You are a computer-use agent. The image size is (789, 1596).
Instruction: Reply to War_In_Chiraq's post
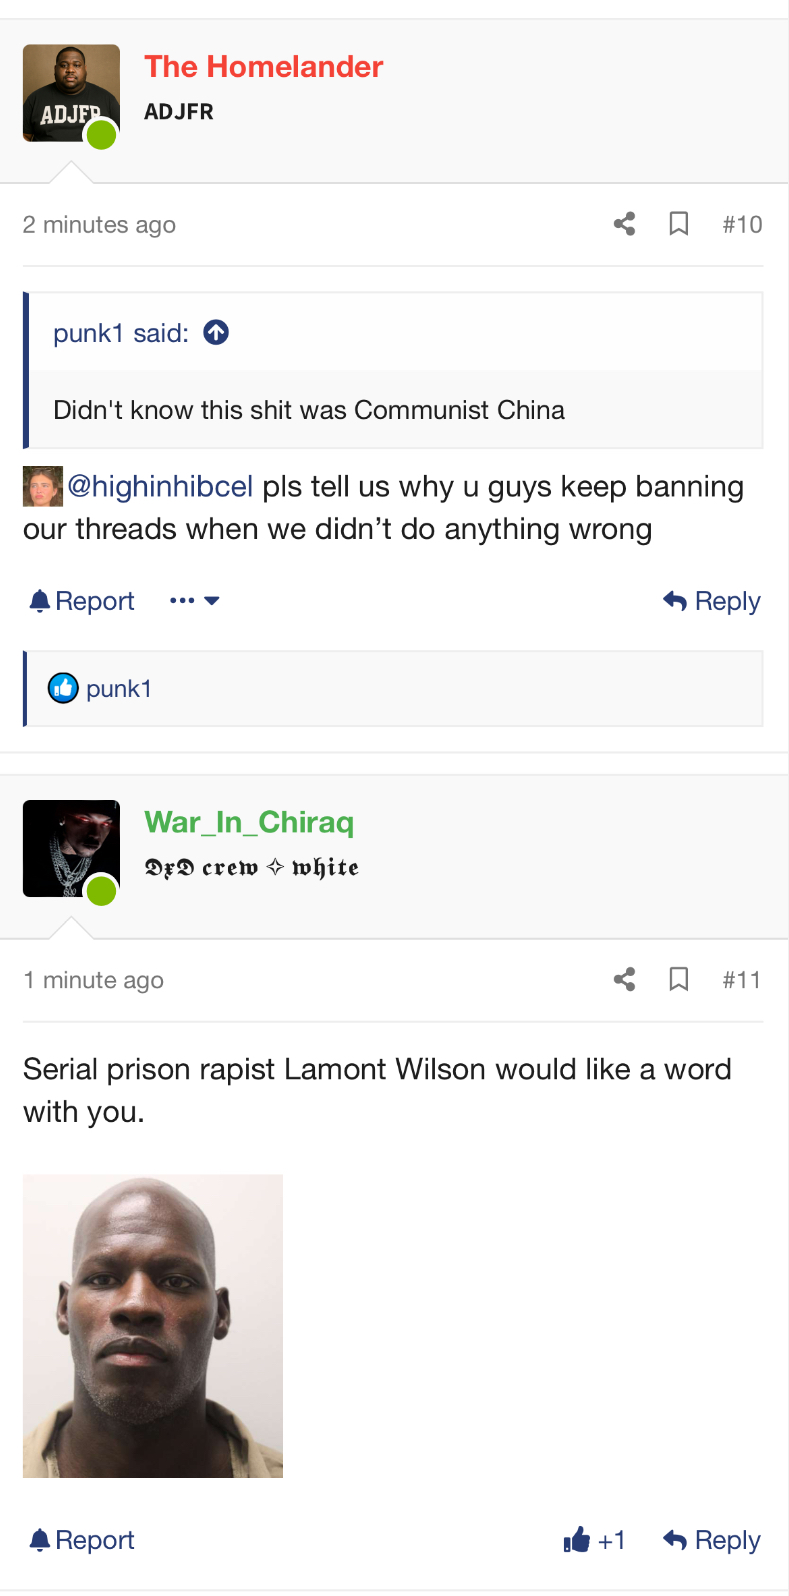click(712, 1540)
